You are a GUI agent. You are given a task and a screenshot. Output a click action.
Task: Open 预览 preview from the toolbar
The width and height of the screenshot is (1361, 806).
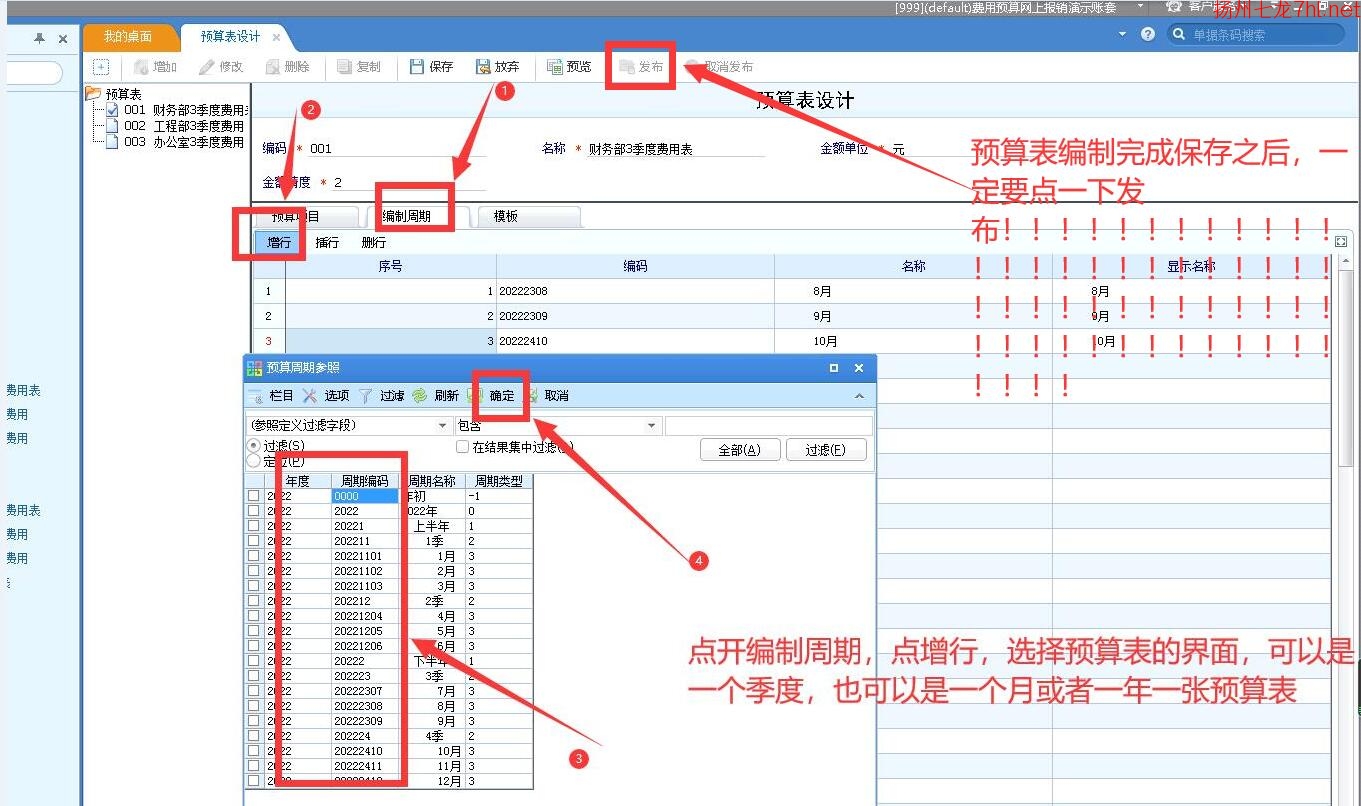(x=555, y=67)
